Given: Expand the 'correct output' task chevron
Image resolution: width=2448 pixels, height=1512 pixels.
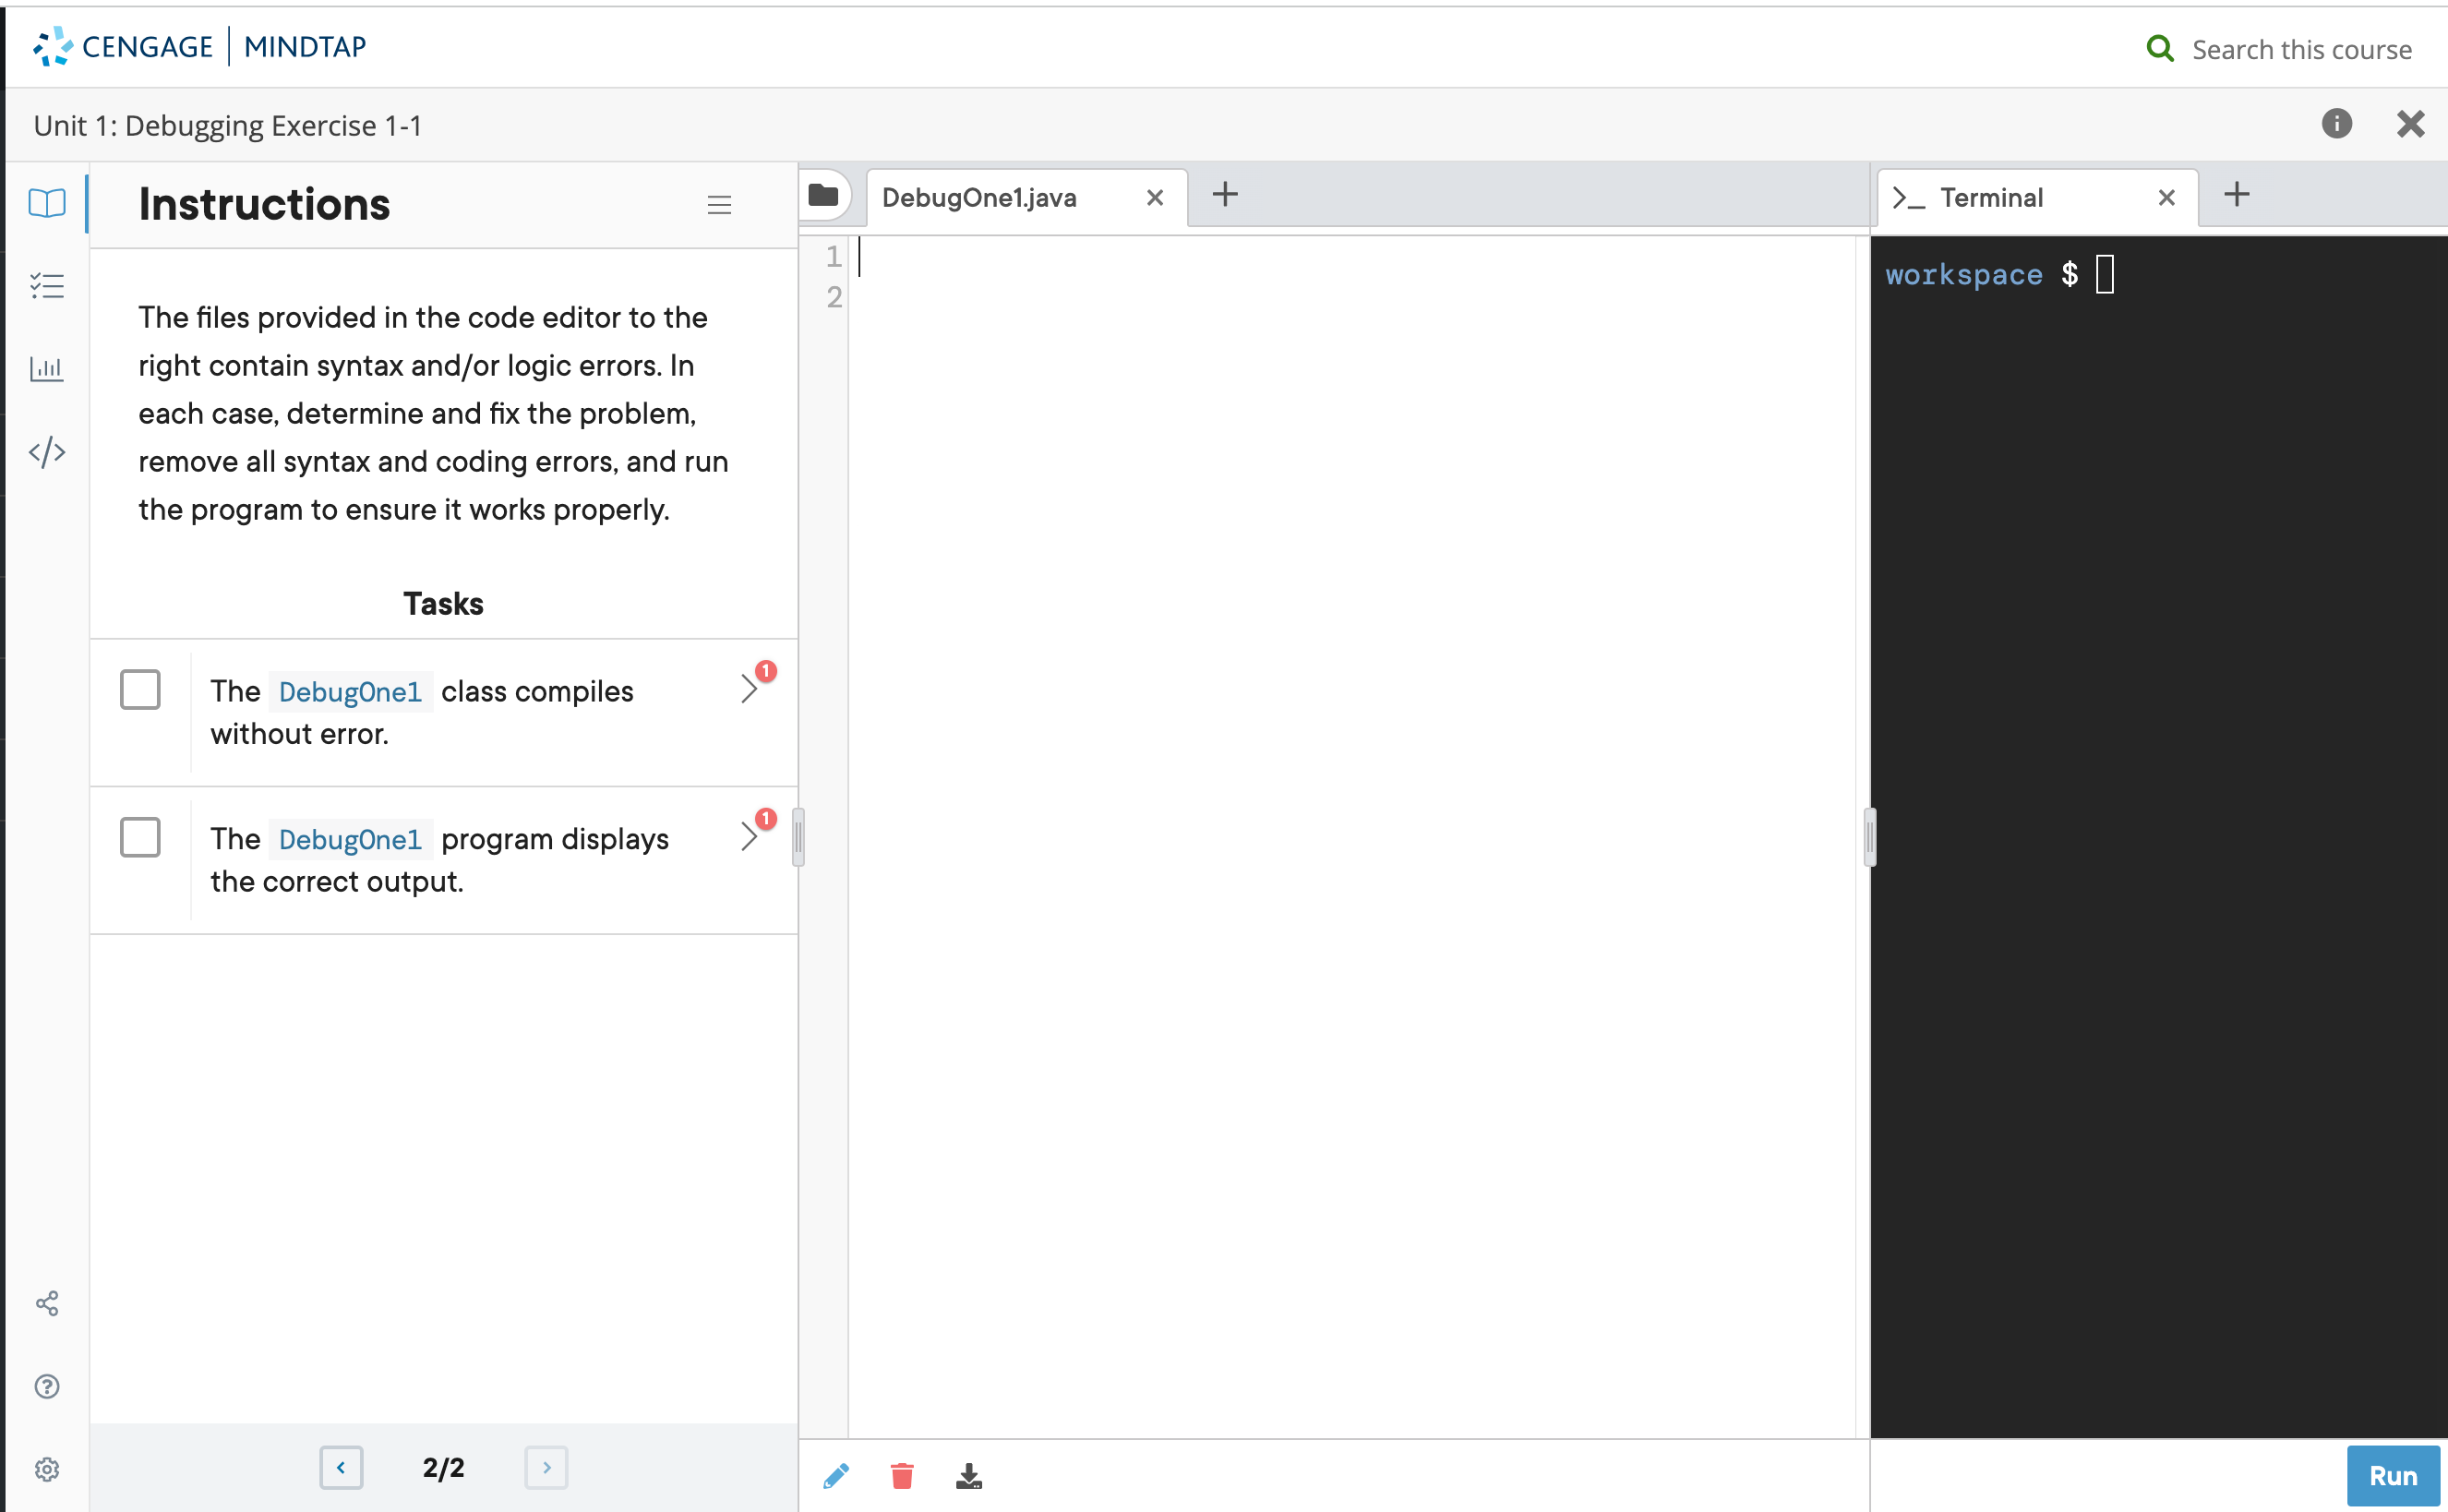Looking at the screenshot, I should (x=749, y=836).
